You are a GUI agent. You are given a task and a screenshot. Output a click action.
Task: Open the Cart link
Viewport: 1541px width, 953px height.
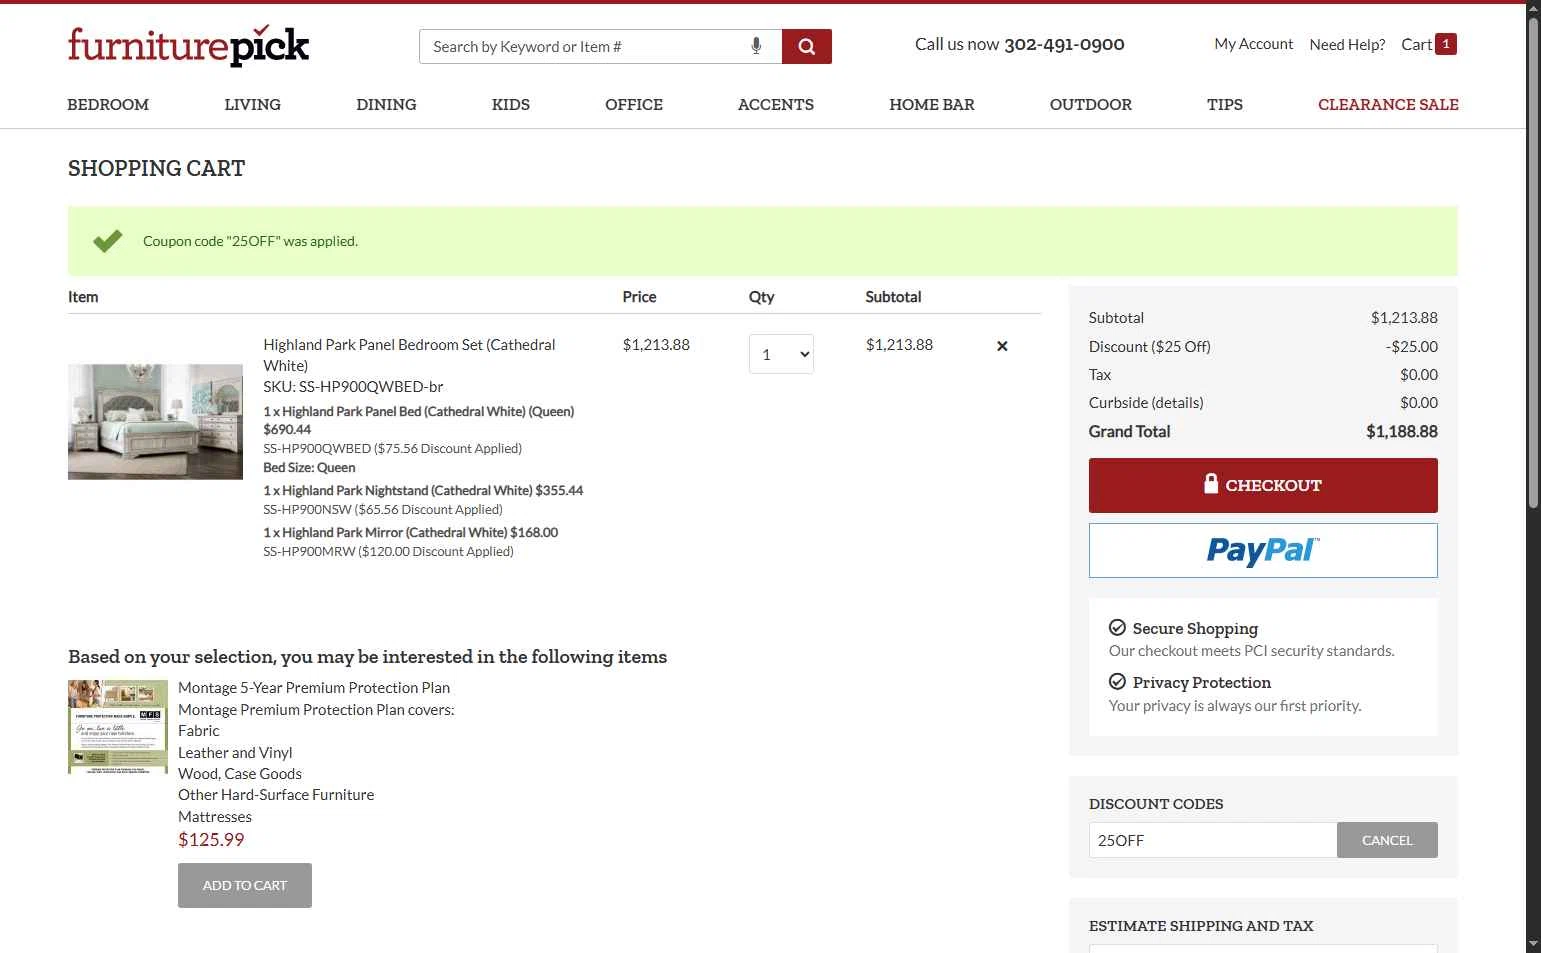pyautogui.click(x=1417, y=44)
